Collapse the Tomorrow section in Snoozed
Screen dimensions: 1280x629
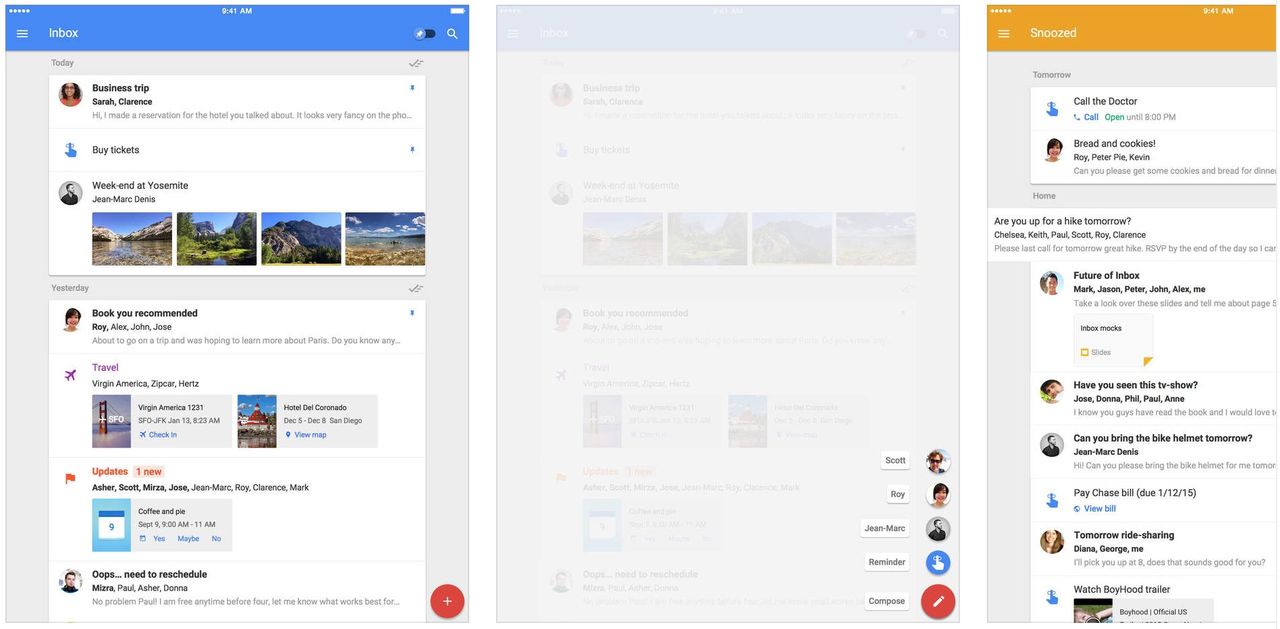(x=1051, y=74)
